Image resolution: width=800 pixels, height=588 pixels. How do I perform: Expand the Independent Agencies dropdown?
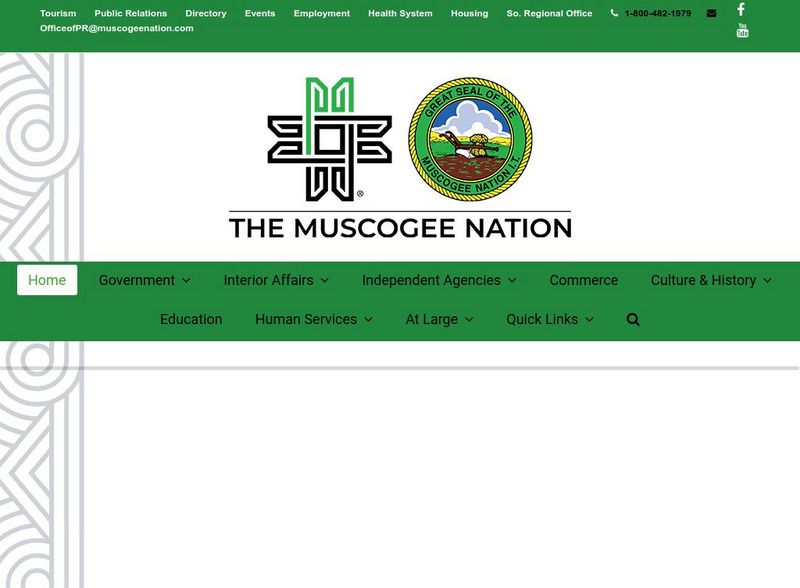pos(439,280)
